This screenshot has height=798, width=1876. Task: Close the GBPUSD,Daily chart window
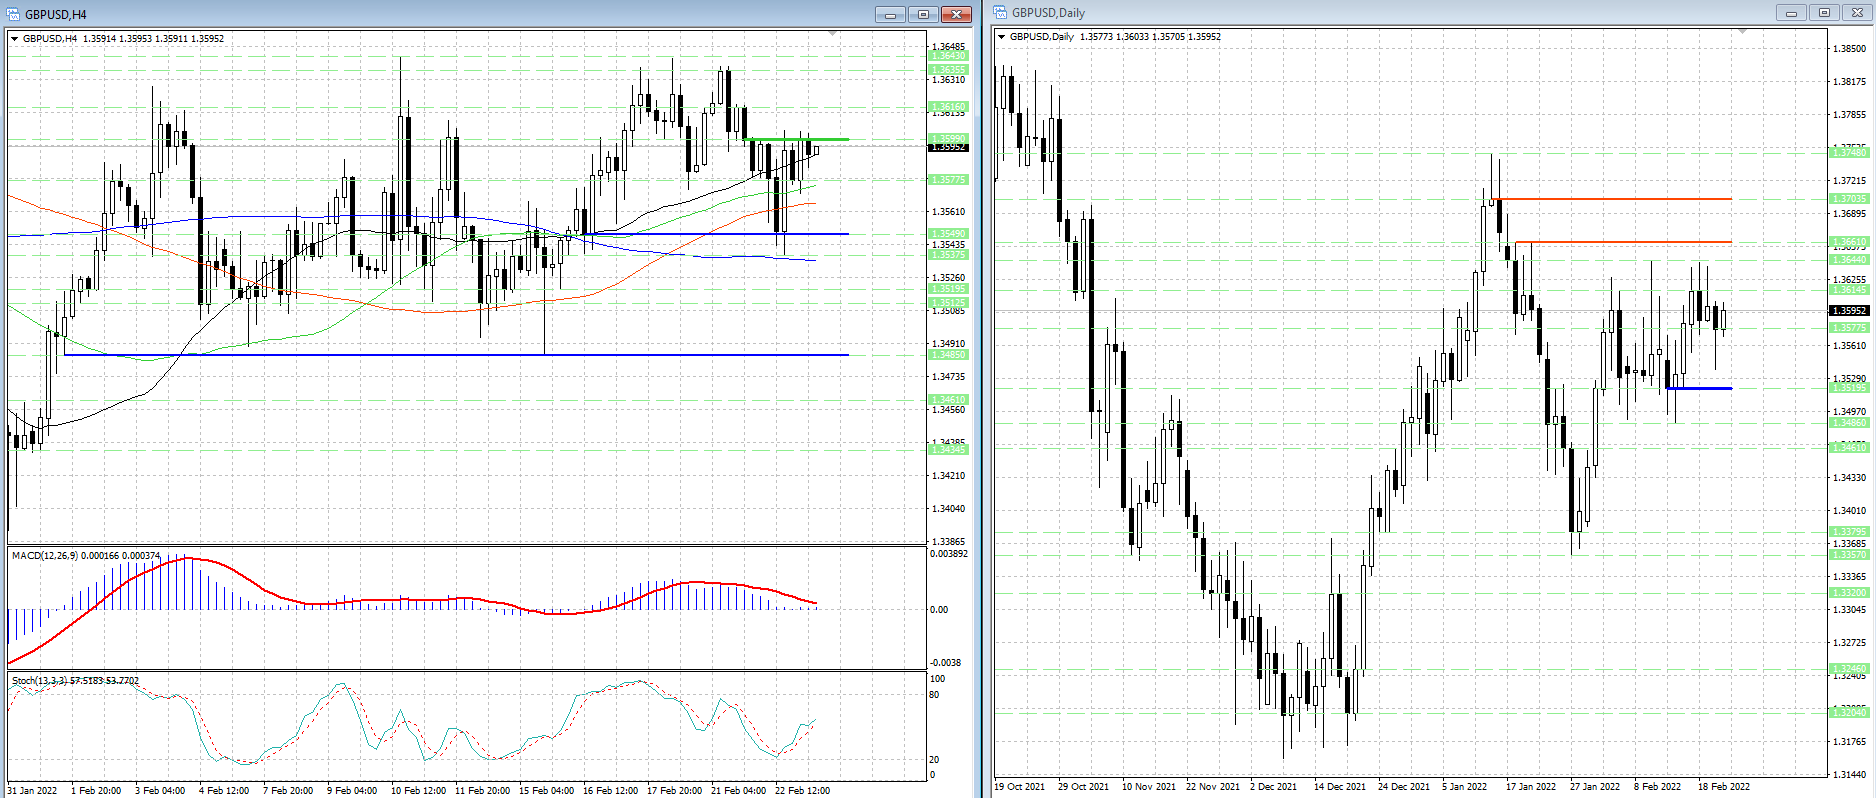[1857, 13]
